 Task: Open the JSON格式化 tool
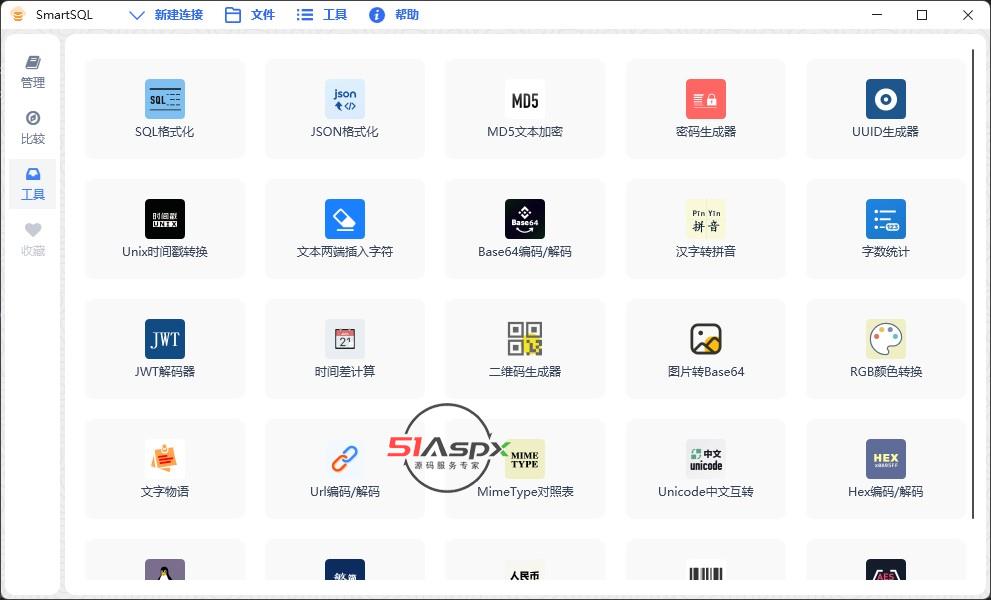[x=344, y=109]
